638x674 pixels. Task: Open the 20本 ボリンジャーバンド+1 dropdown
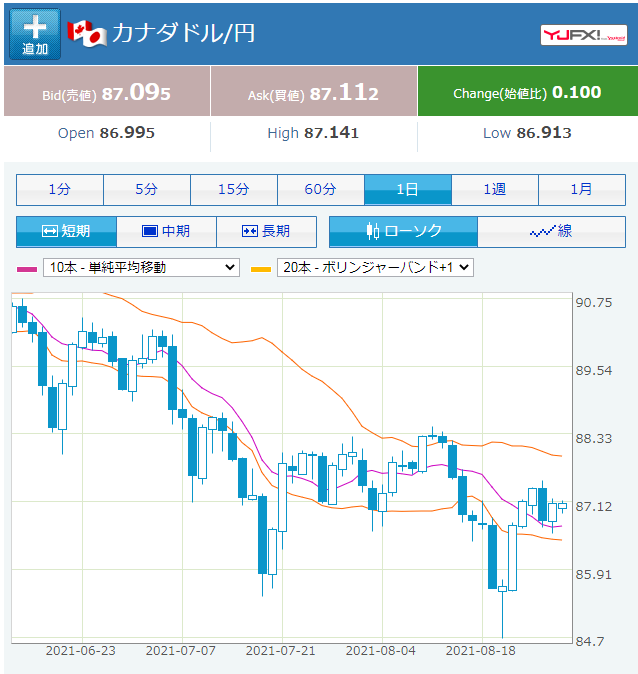click(x=375, y=267)
